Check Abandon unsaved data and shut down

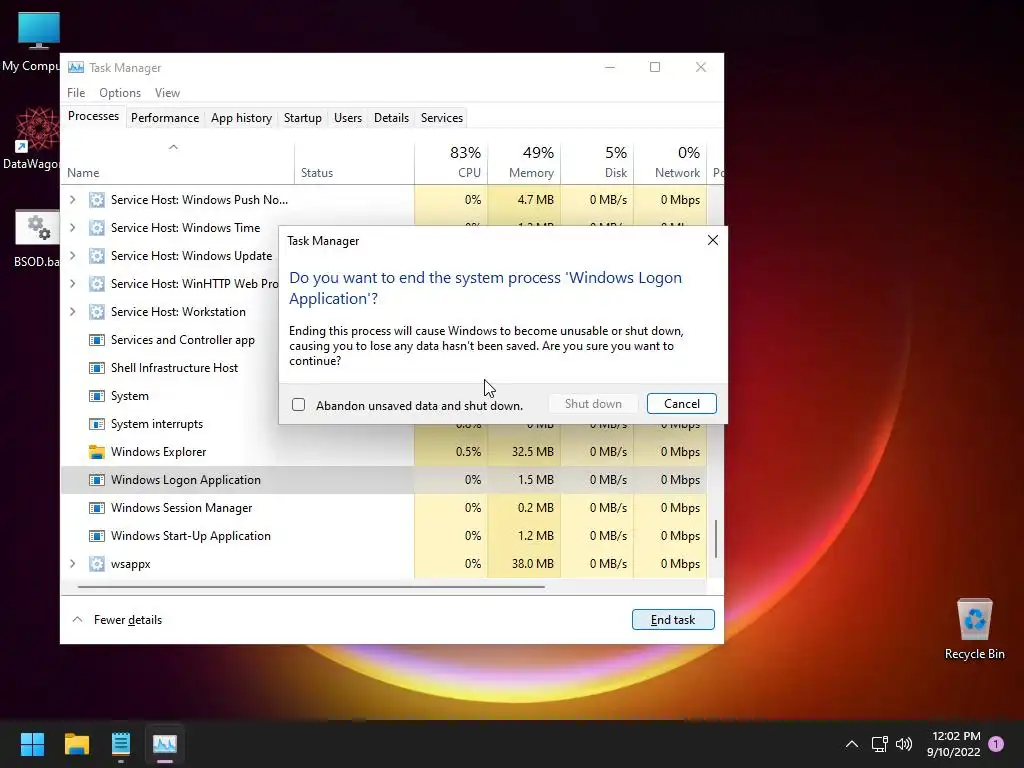[x=298, y=405]
